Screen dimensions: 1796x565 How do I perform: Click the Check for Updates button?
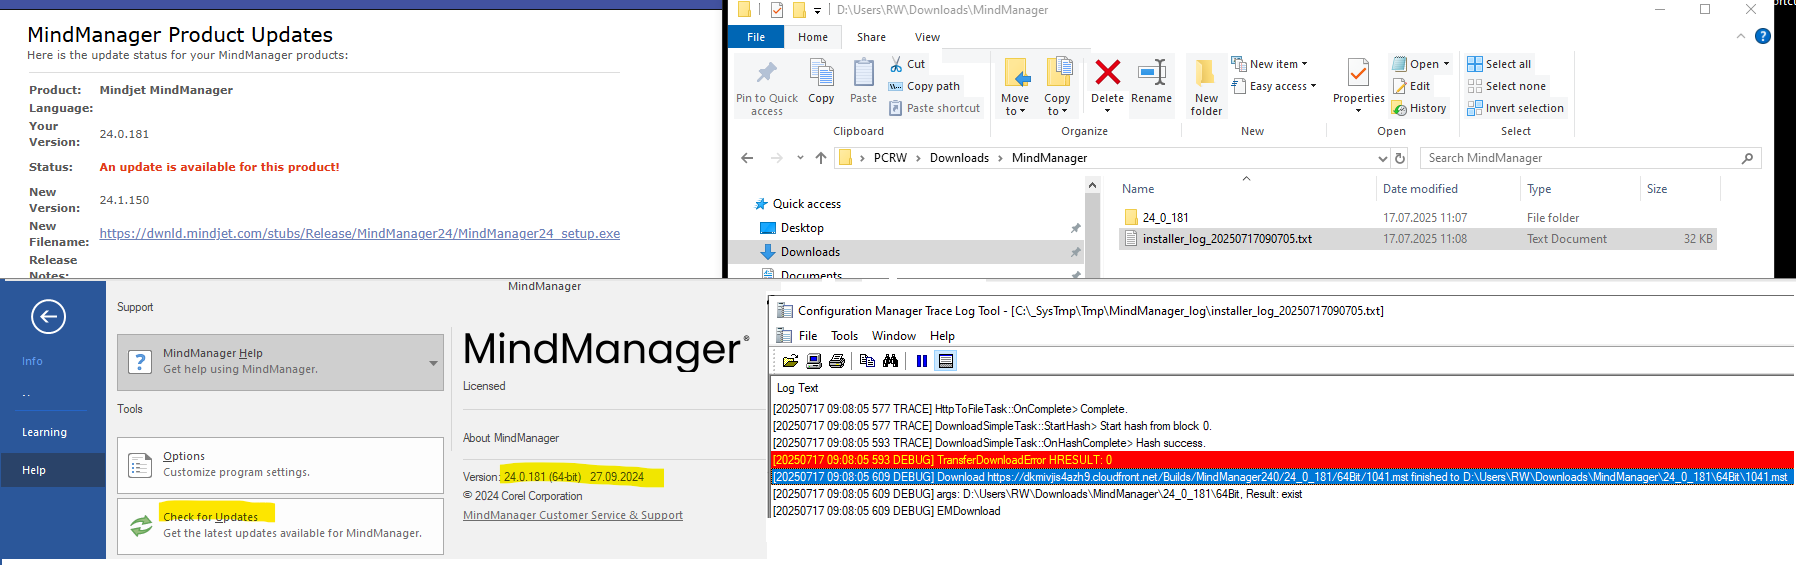(280, 525)
